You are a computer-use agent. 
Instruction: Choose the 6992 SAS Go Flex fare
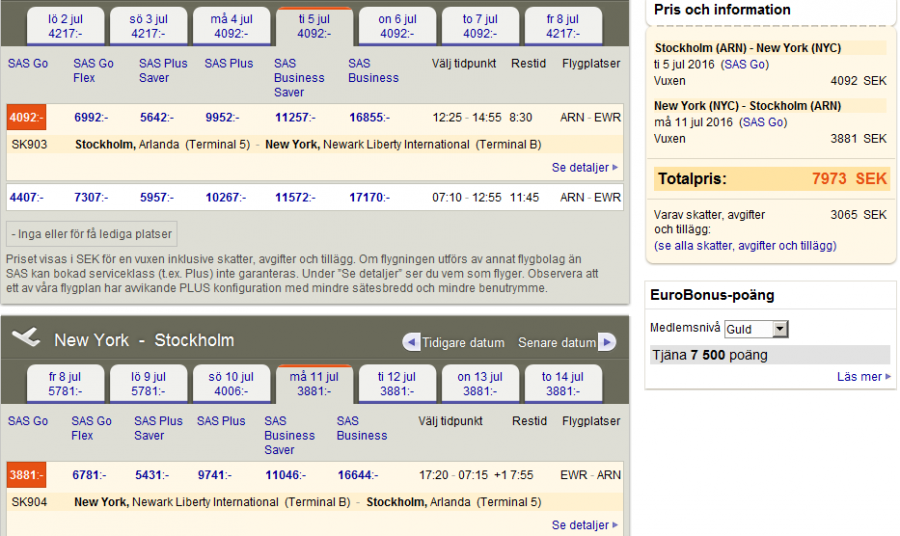(x=91, y=117)
